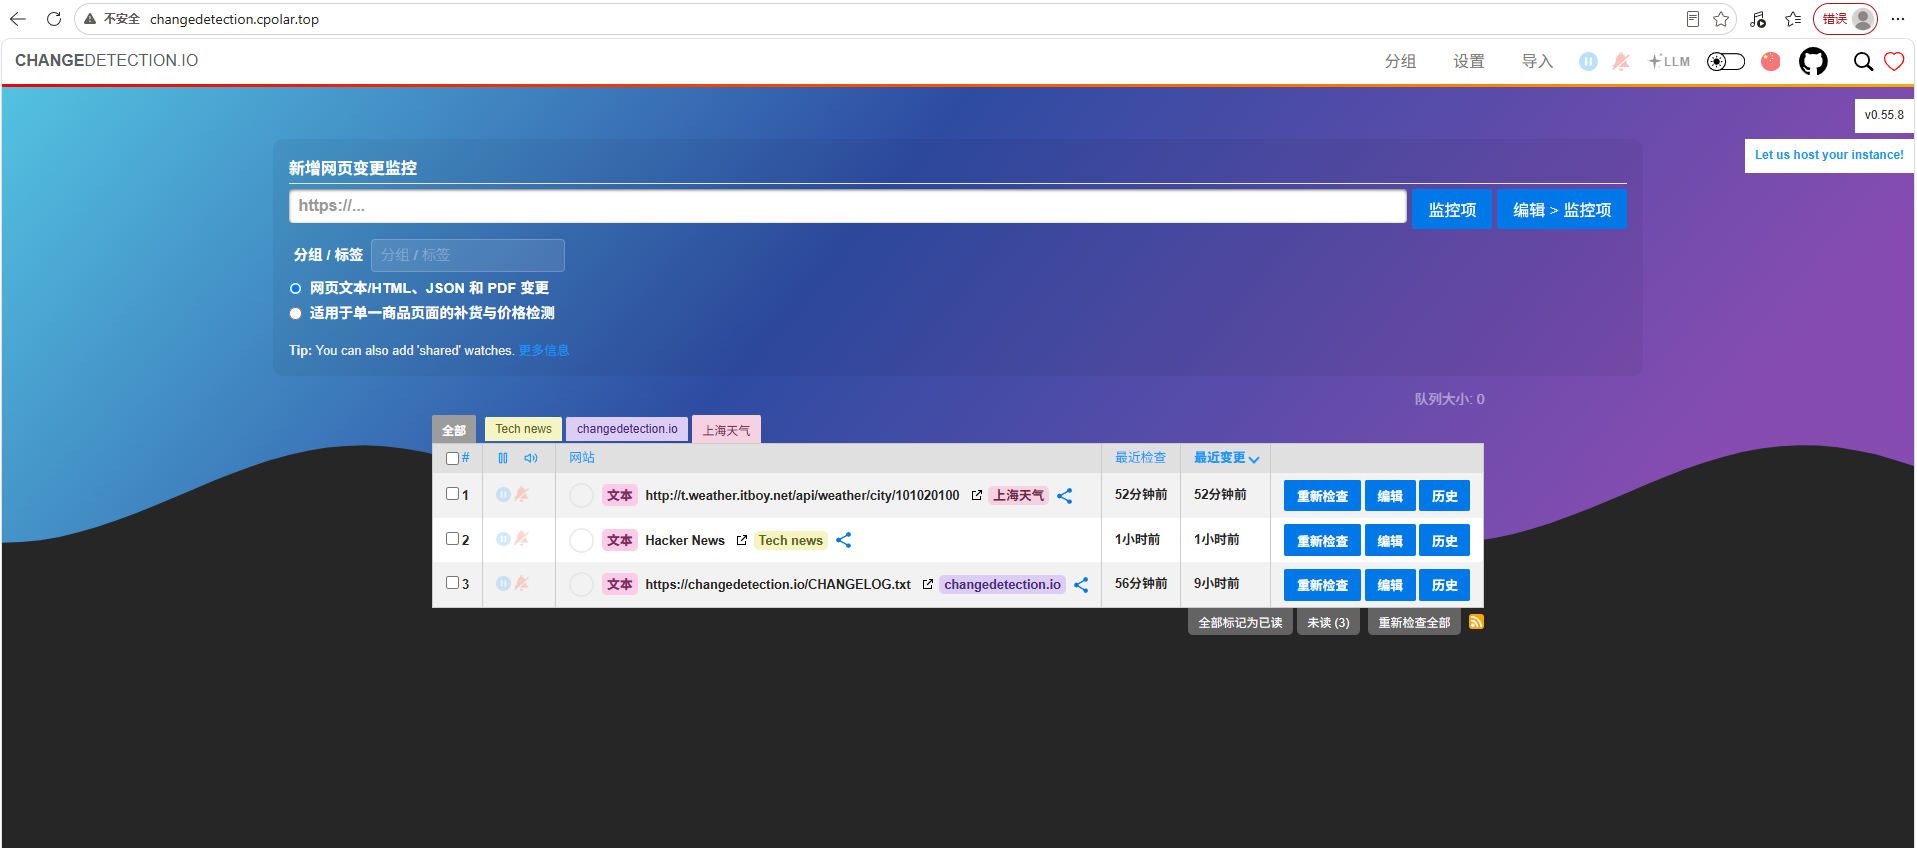Click the 编辑 > 监控项 button
This screenshot has height=848, width=1917.
coord(1562,210)
